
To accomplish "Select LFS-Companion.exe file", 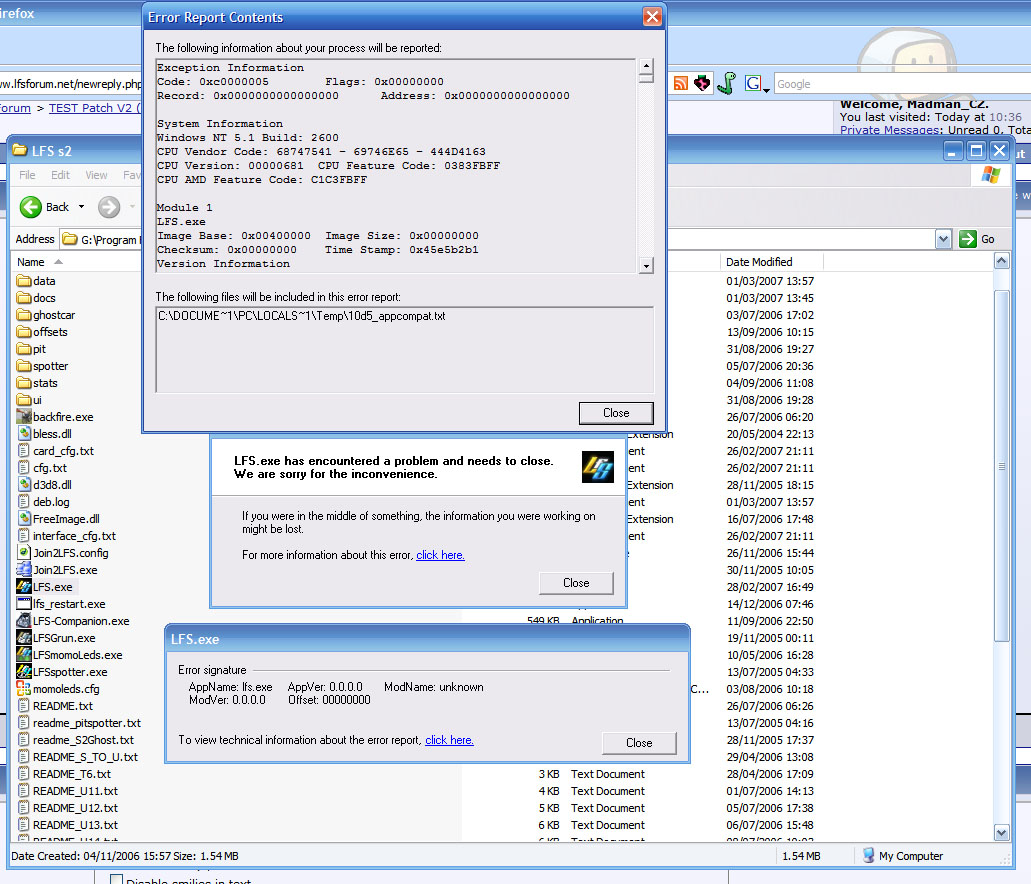I will pyautogui.click(x=74, y=621).
